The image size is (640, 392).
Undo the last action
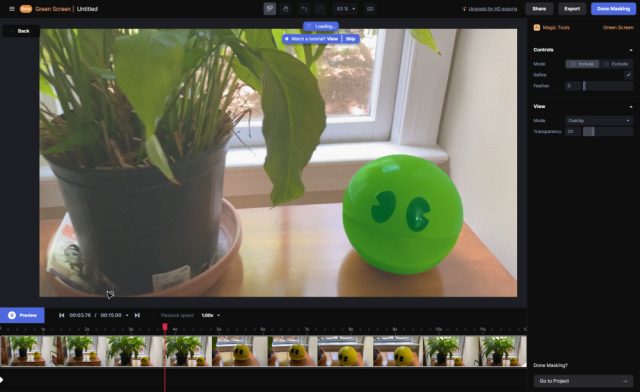point(304,9)
